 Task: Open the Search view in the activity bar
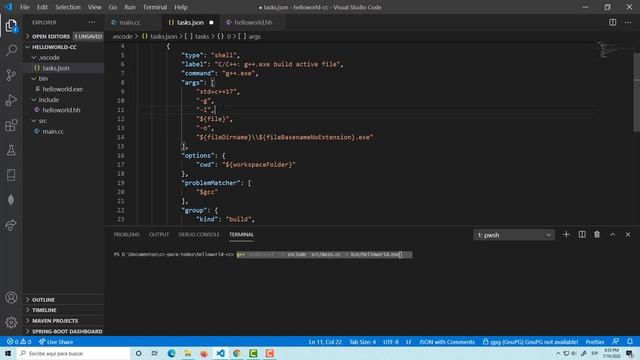tap(11, 50)
